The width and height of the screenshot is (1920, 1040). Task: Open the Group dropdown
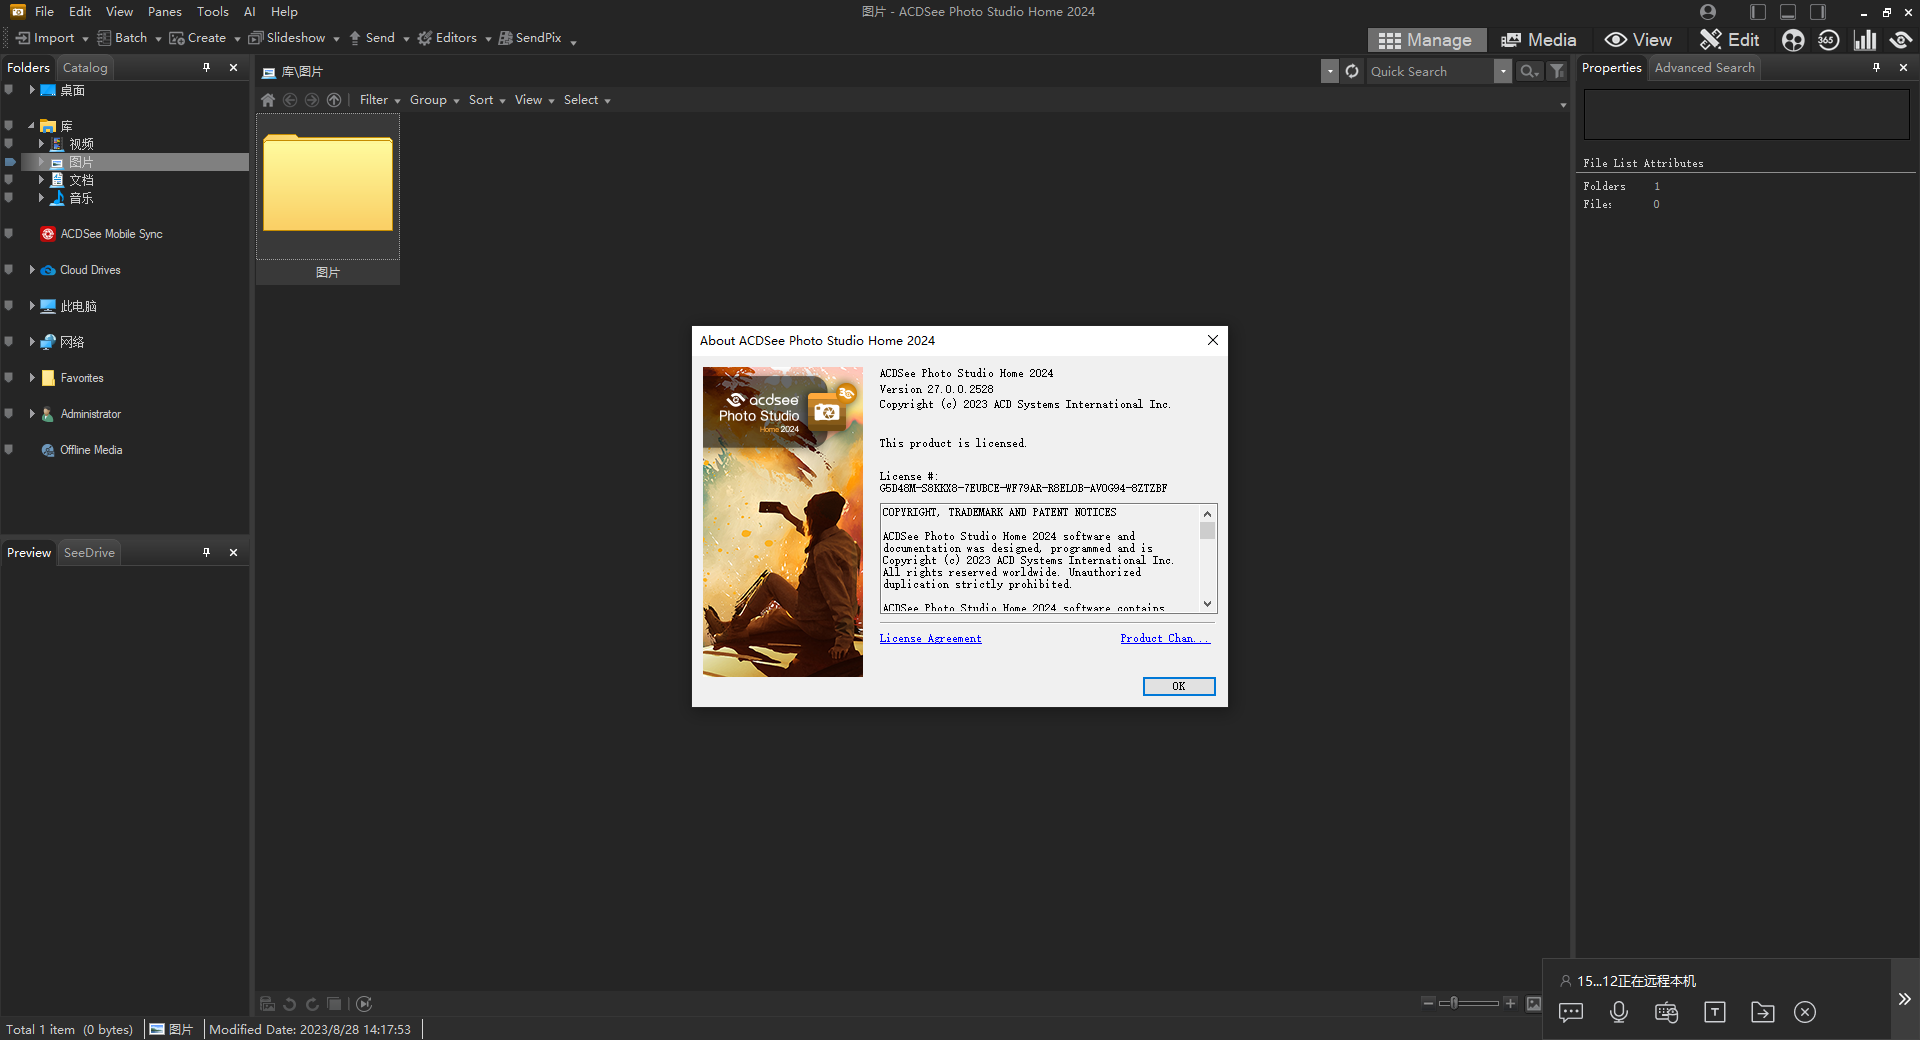click(x=434, y=100)
